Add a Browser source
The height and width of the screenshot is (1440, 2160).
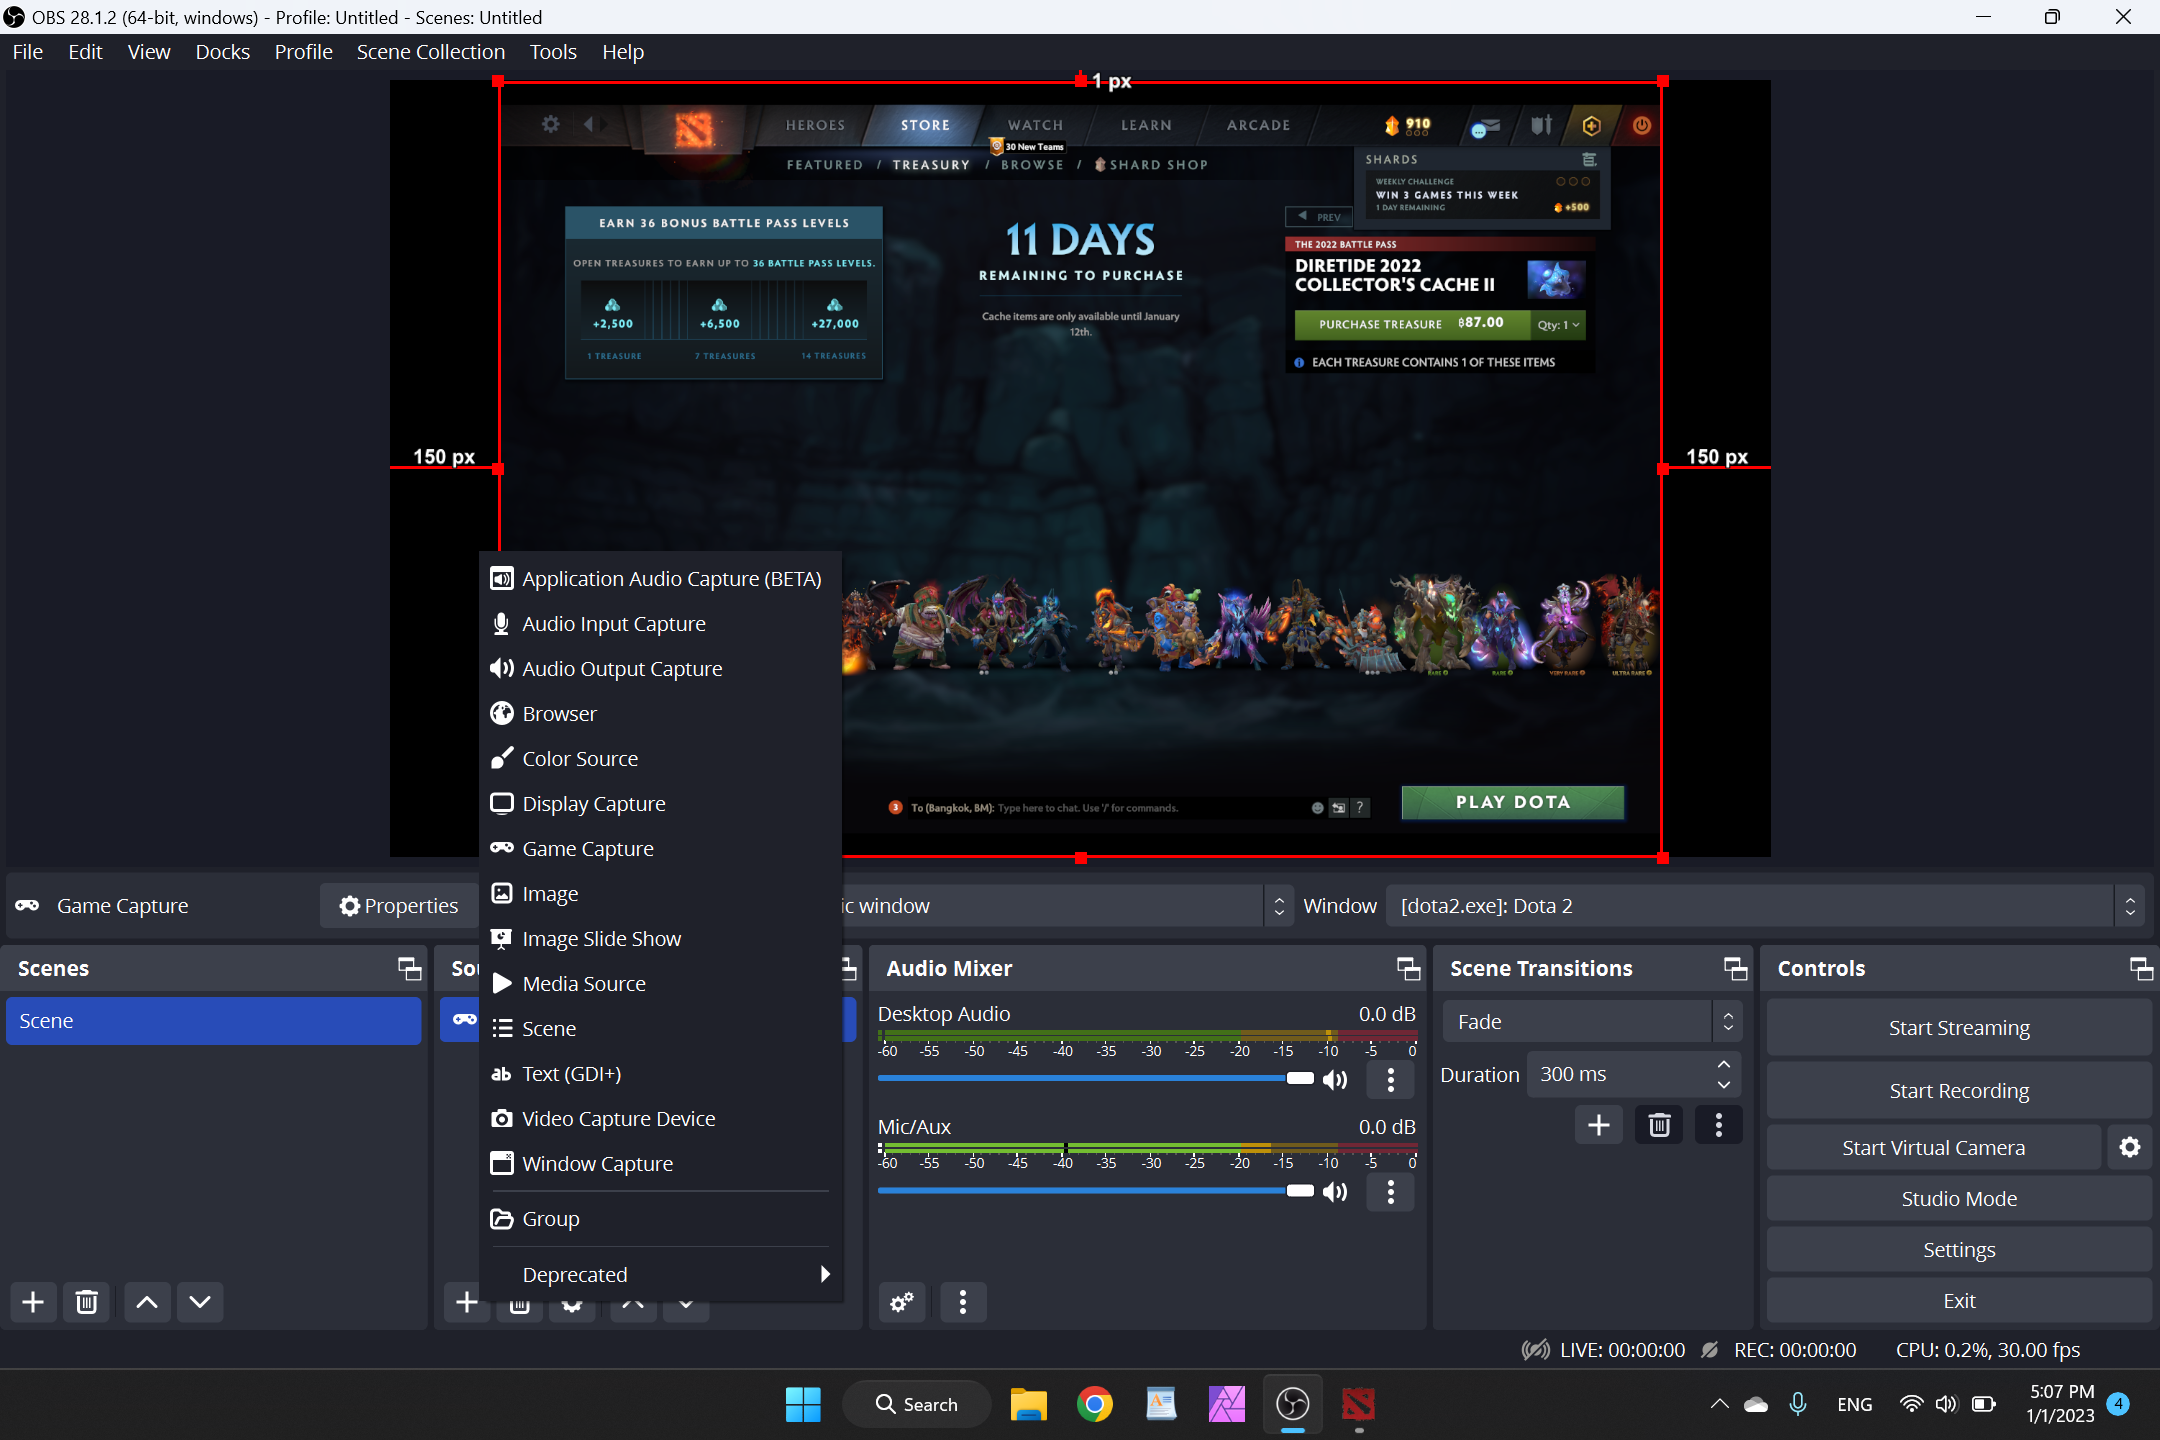pos(660,714)
